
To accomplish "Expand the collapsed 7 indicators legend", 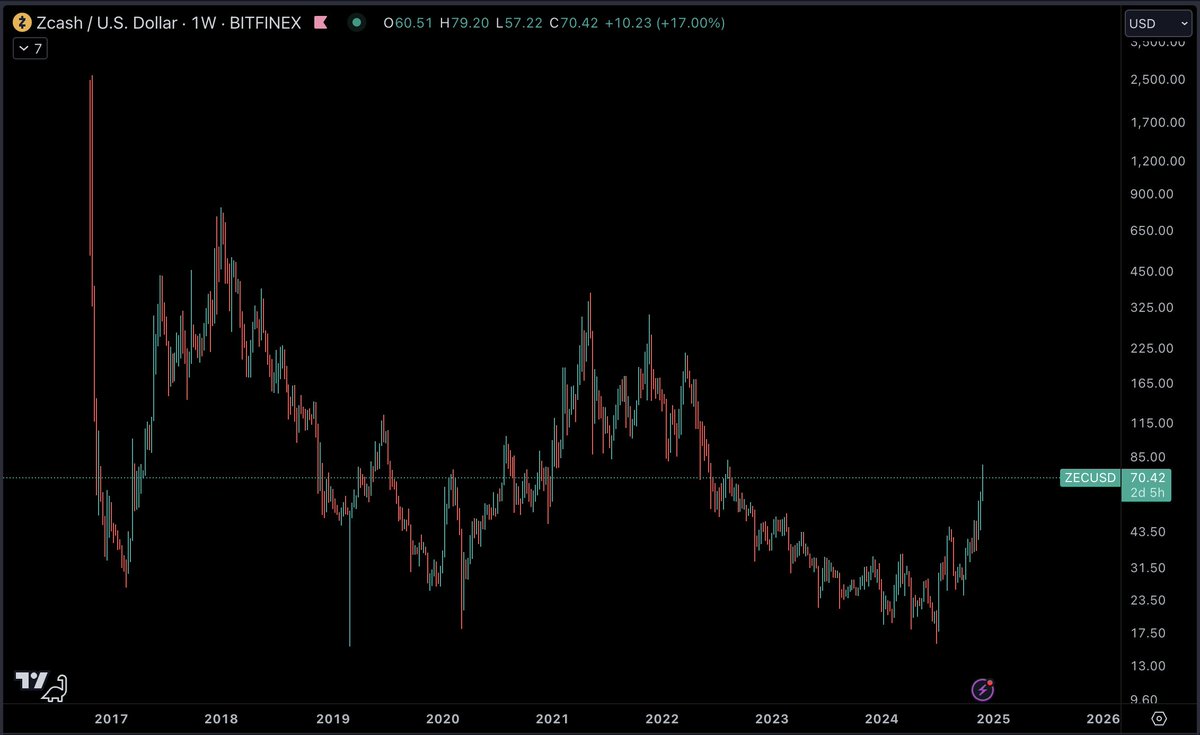I will point(28,47).
